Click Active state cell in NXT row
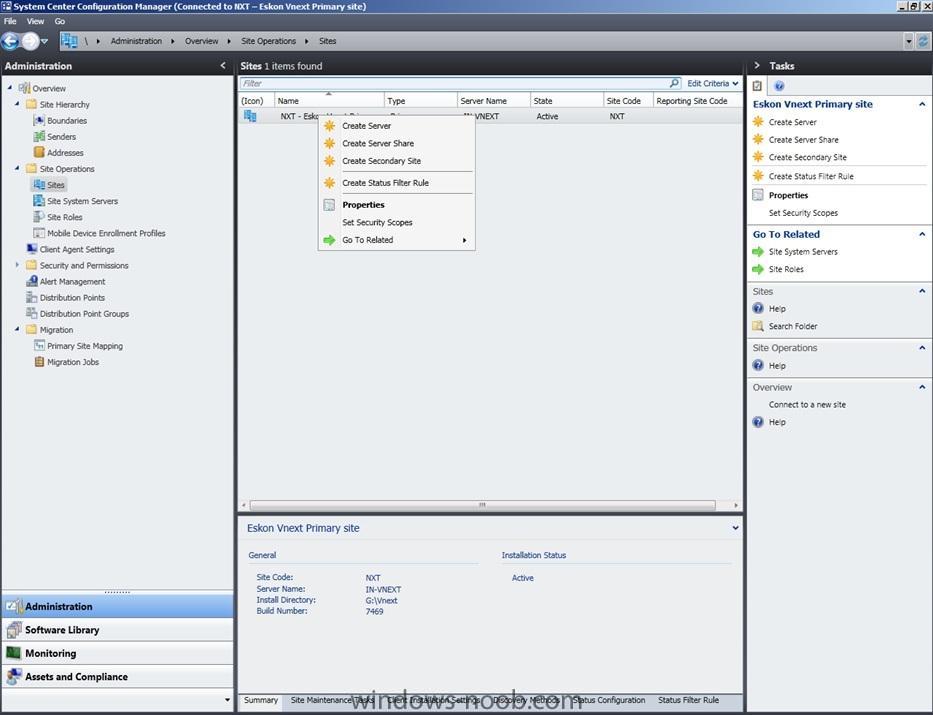The height and width of the screenshot is (715, 933). [x=547, y=116]
